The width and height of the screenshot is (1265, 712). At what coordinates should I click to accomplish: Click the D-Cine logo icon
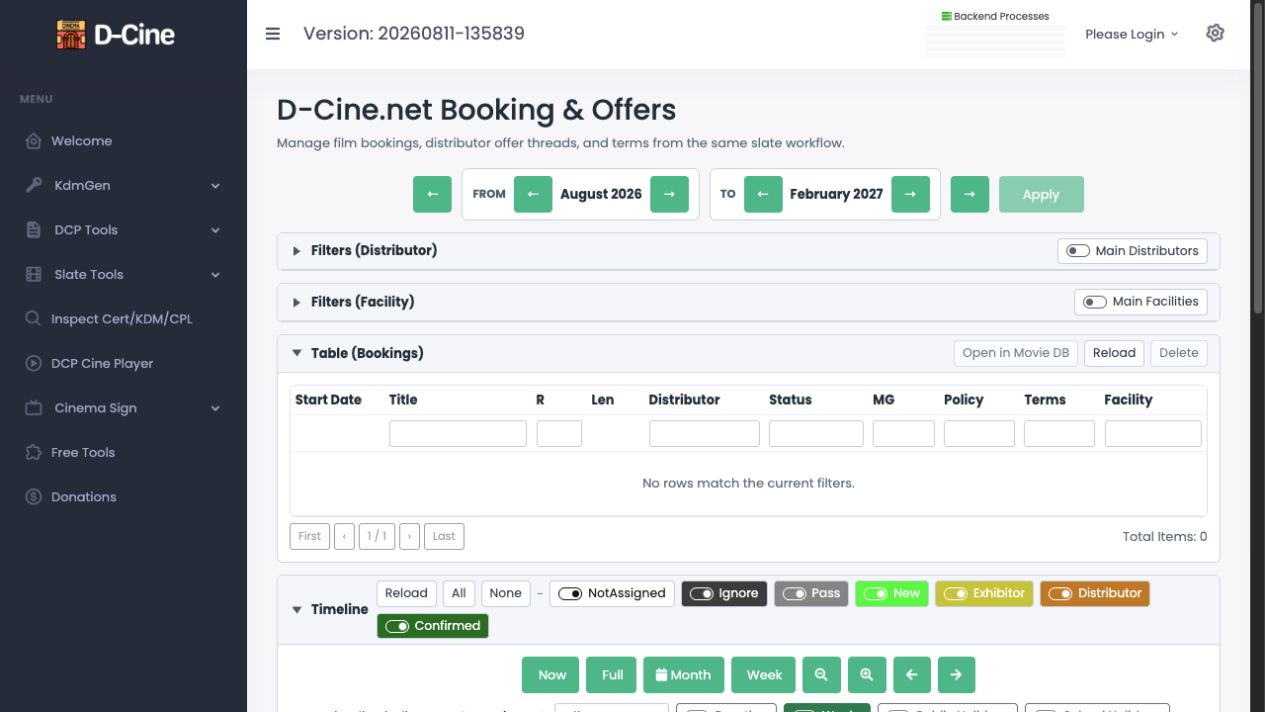click(x=70, y=34)
